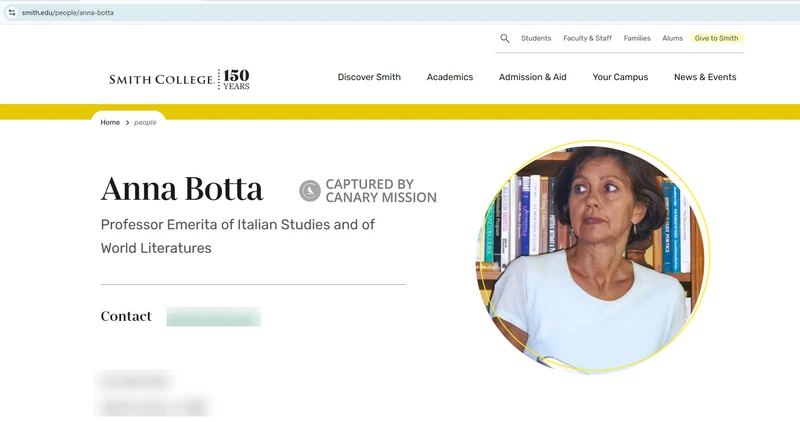Viewport: 800px width, 422px height.
Task: Click the Professor Emerita of Italian Studies title text
Action: coord(238,236)
